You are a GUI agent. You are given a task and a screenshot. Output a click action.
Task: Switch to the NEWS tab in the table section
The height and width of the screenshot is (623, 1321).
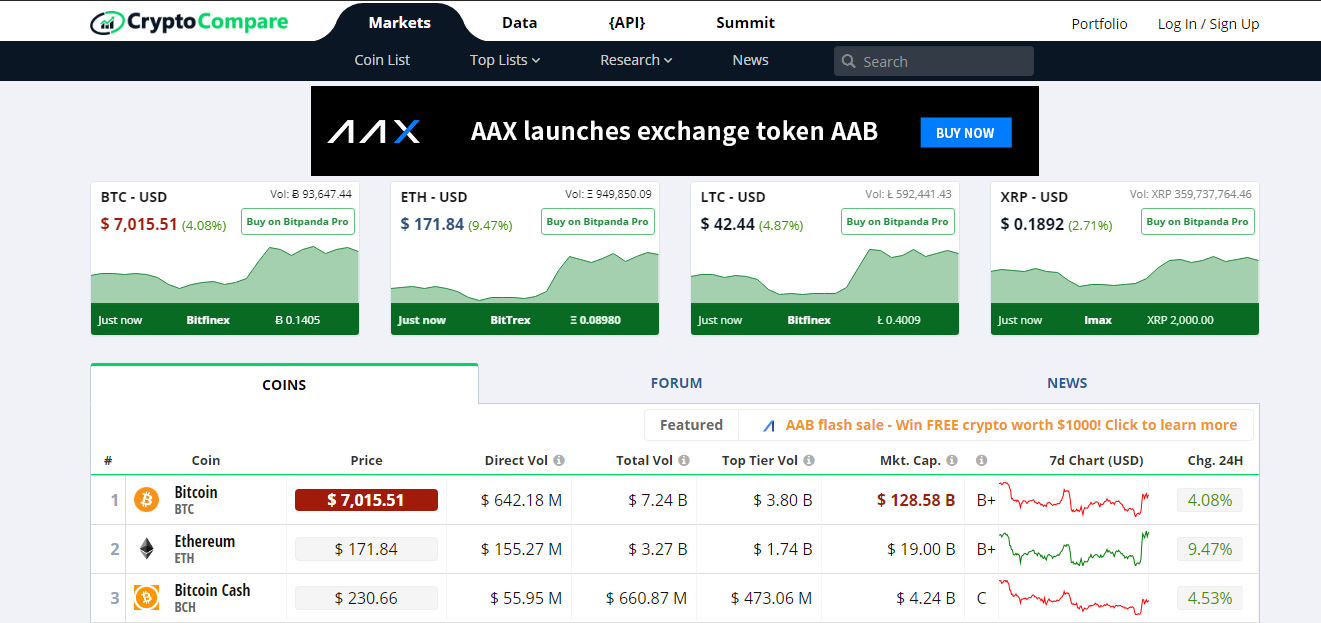(1067, 383)
